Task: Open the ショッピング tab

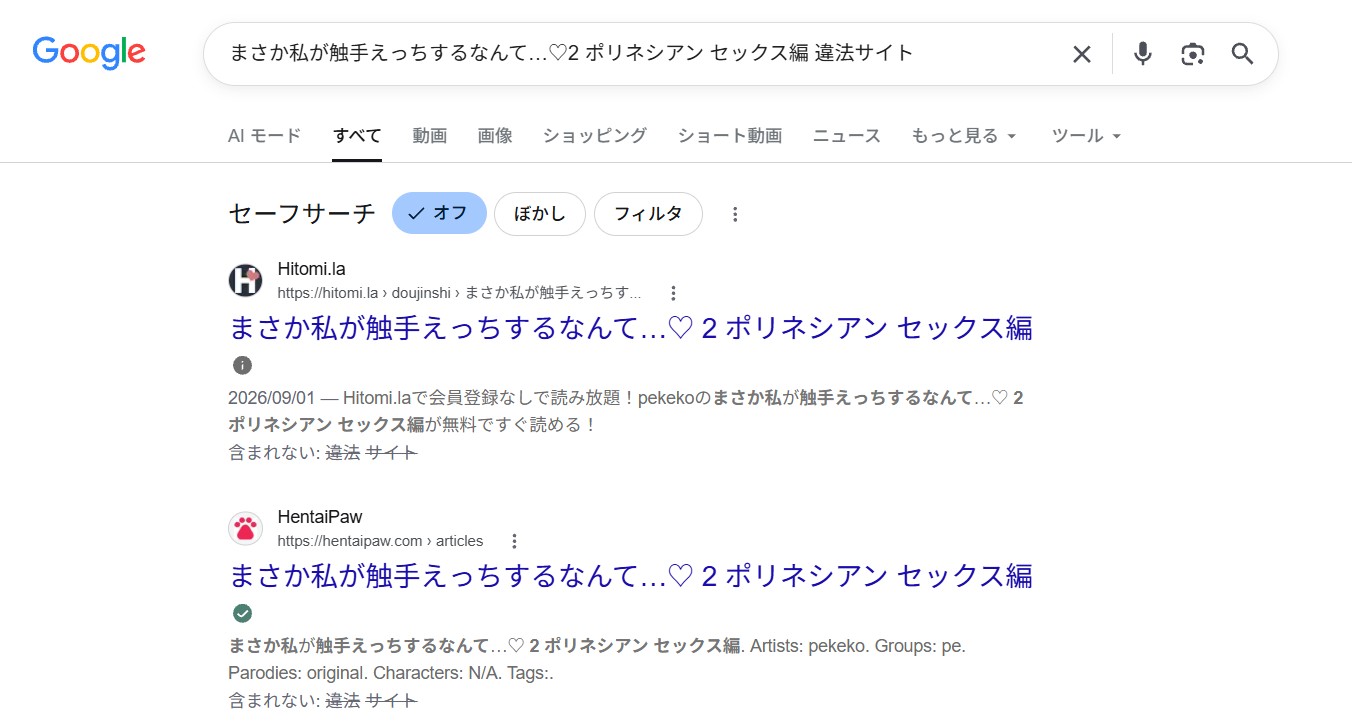Action: click(x=595, y=136)
